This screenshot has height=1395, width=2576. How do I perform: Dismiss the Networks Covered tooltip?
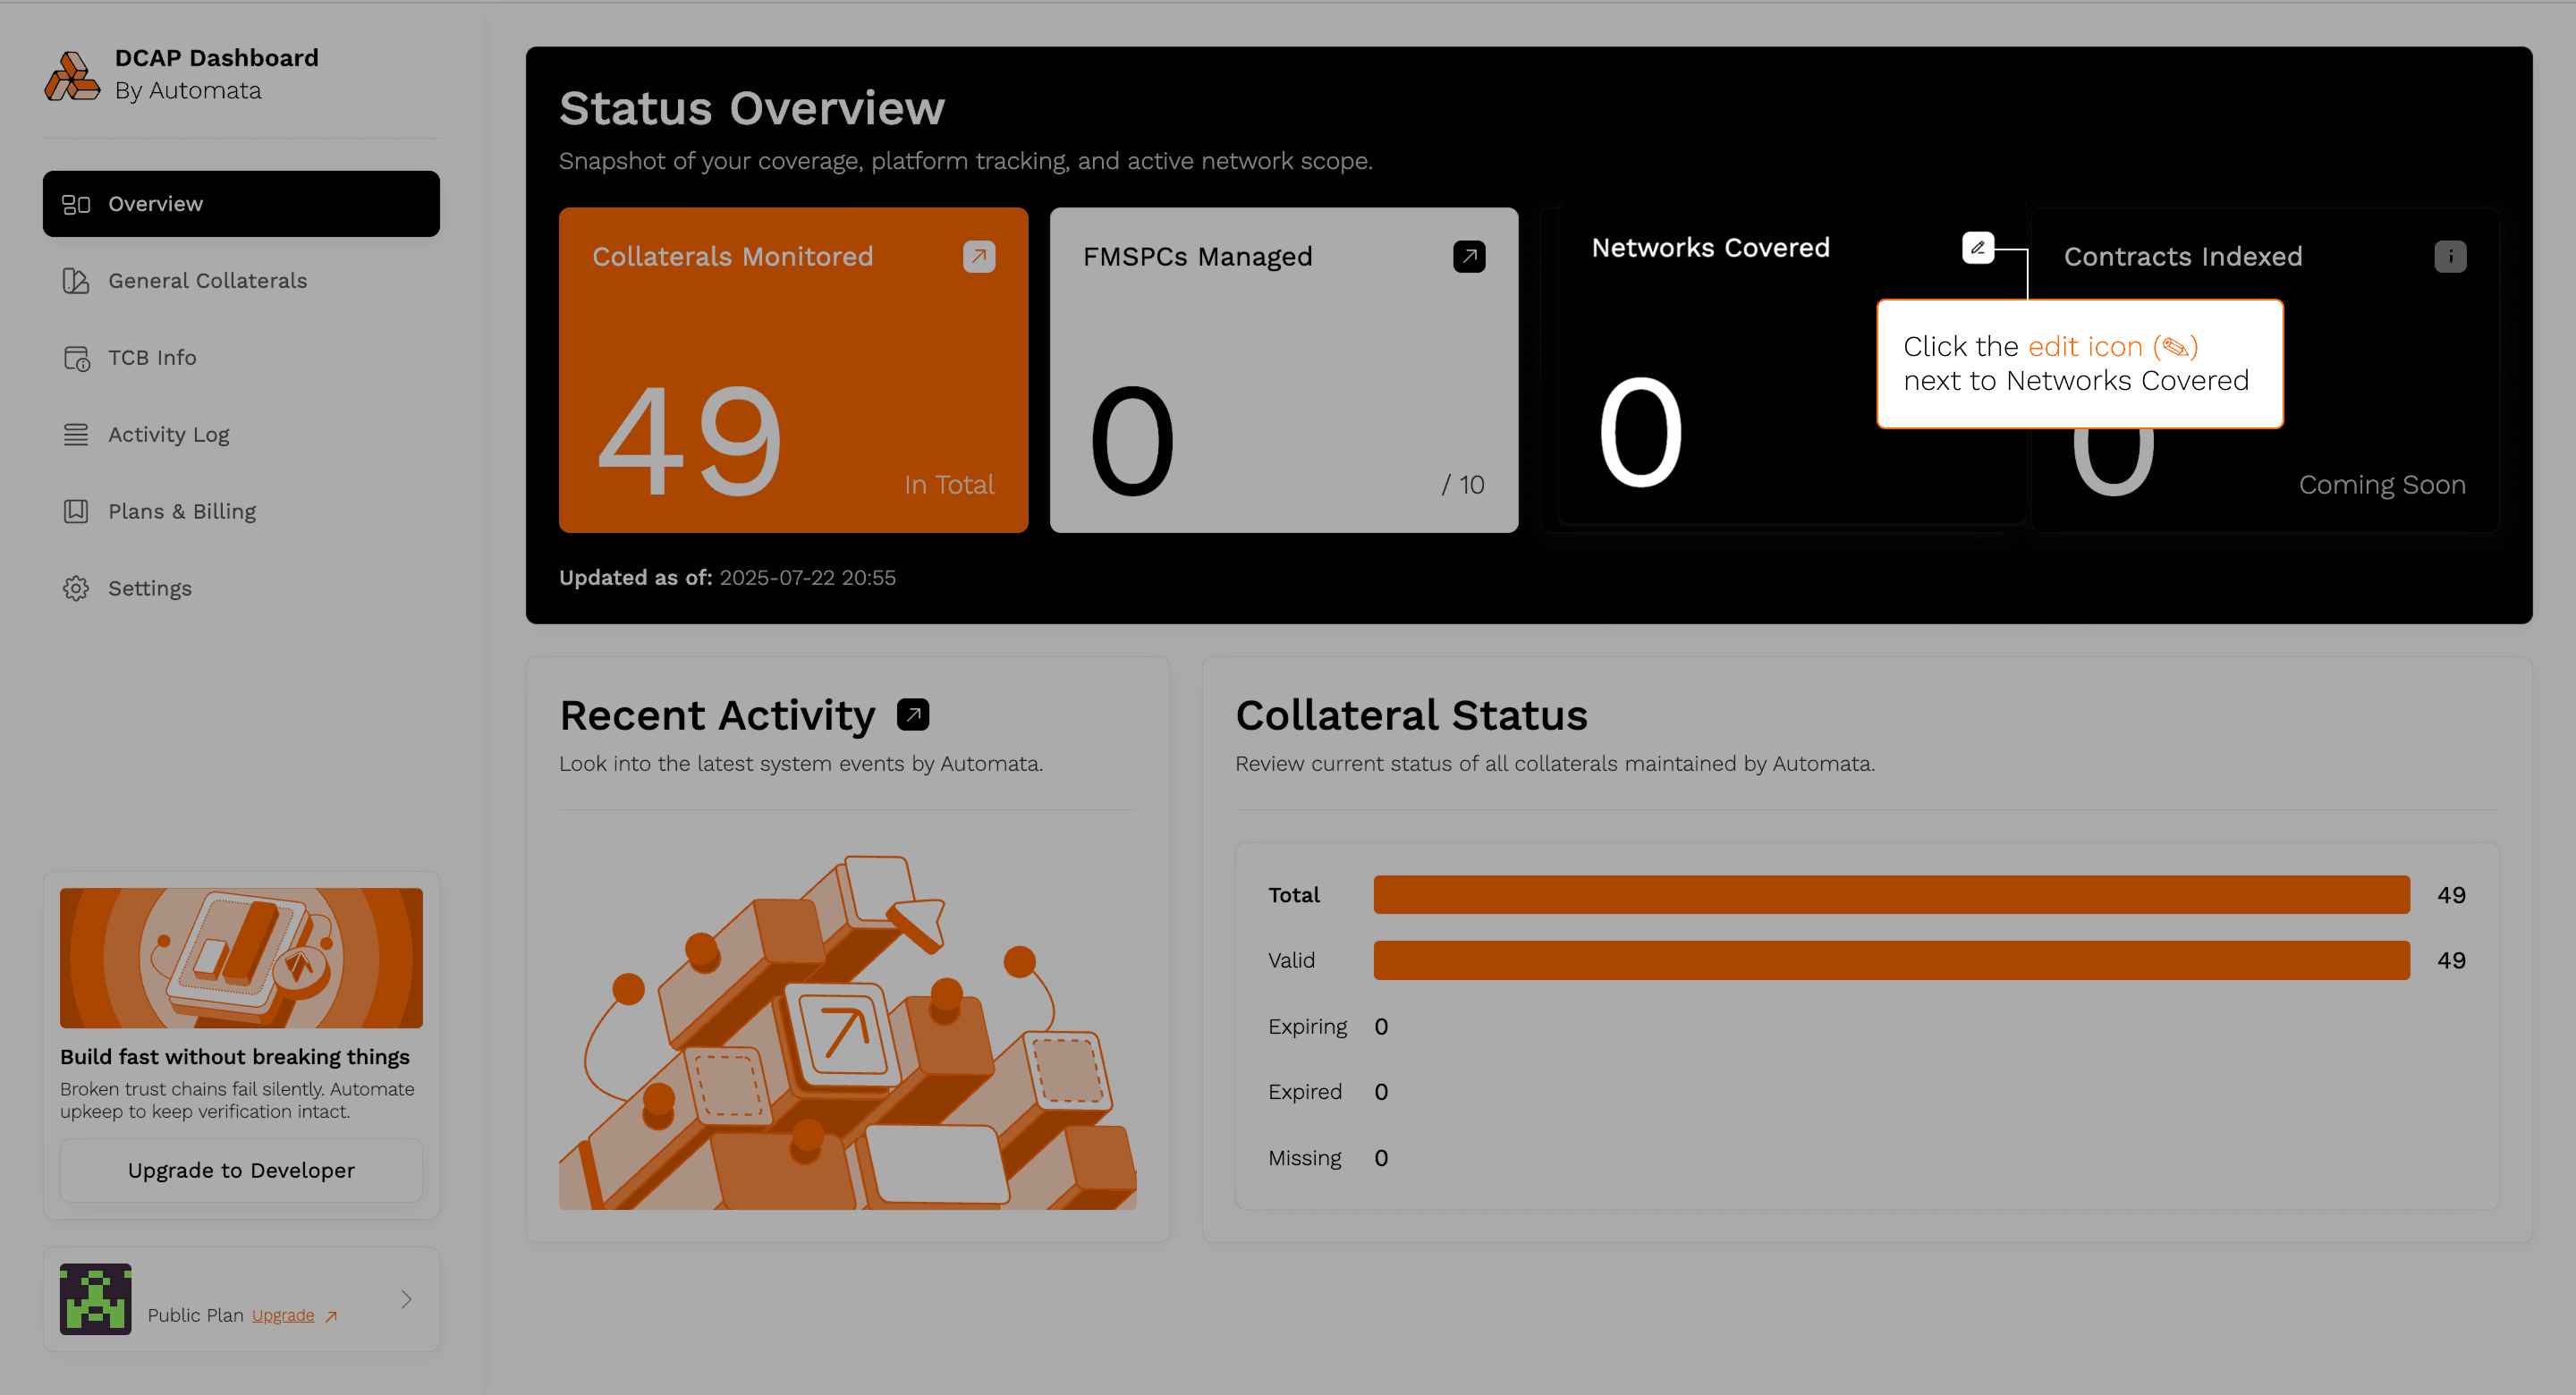(2080, 363)
